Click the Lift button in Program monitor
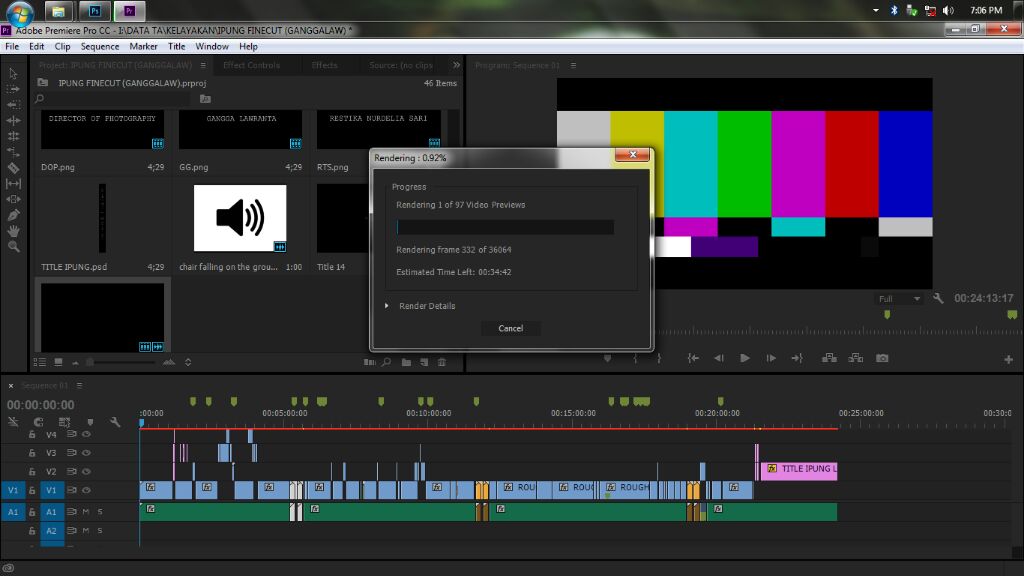This screenshot has width=1024, height=576. tap(829, 358)
